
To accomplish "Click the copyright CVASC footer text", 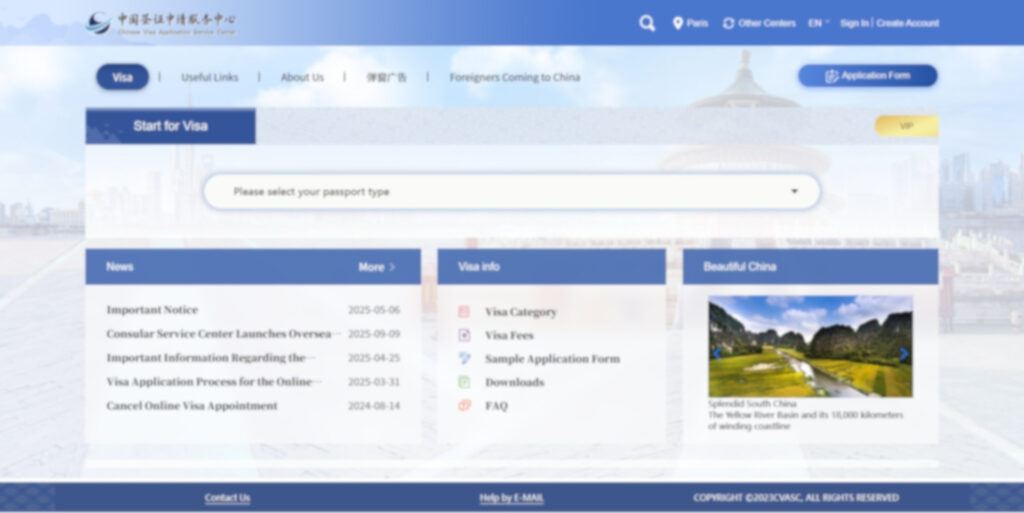I will click(x=796, y=498).
